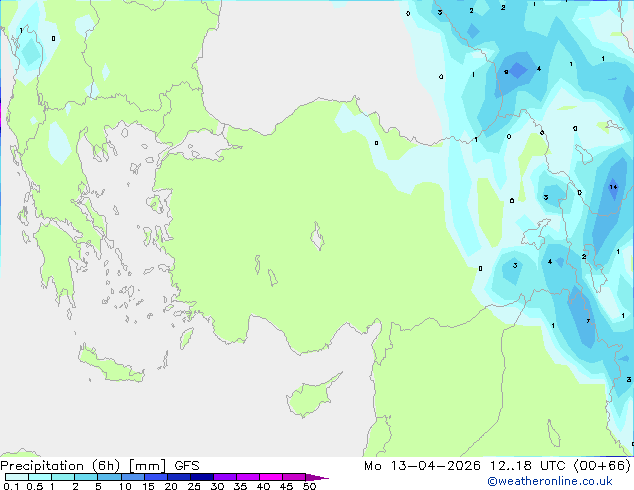Select the 40–45 mm magenta legend swatch
The image size is (634, 490).
(x=271, y=477)
